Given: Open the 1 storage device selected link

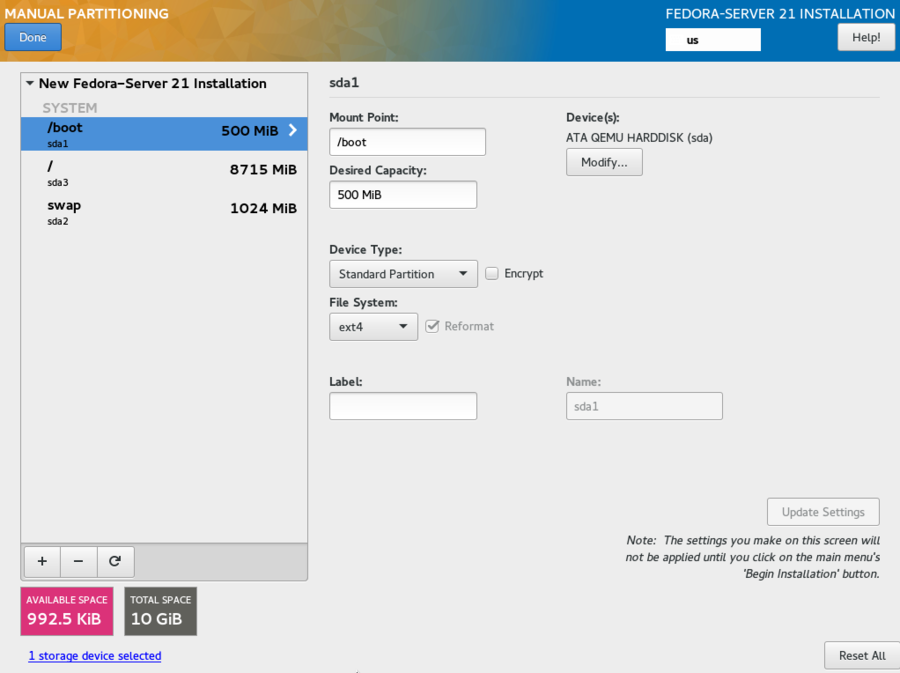Looking at the screenshot, I should coord(95,656).
